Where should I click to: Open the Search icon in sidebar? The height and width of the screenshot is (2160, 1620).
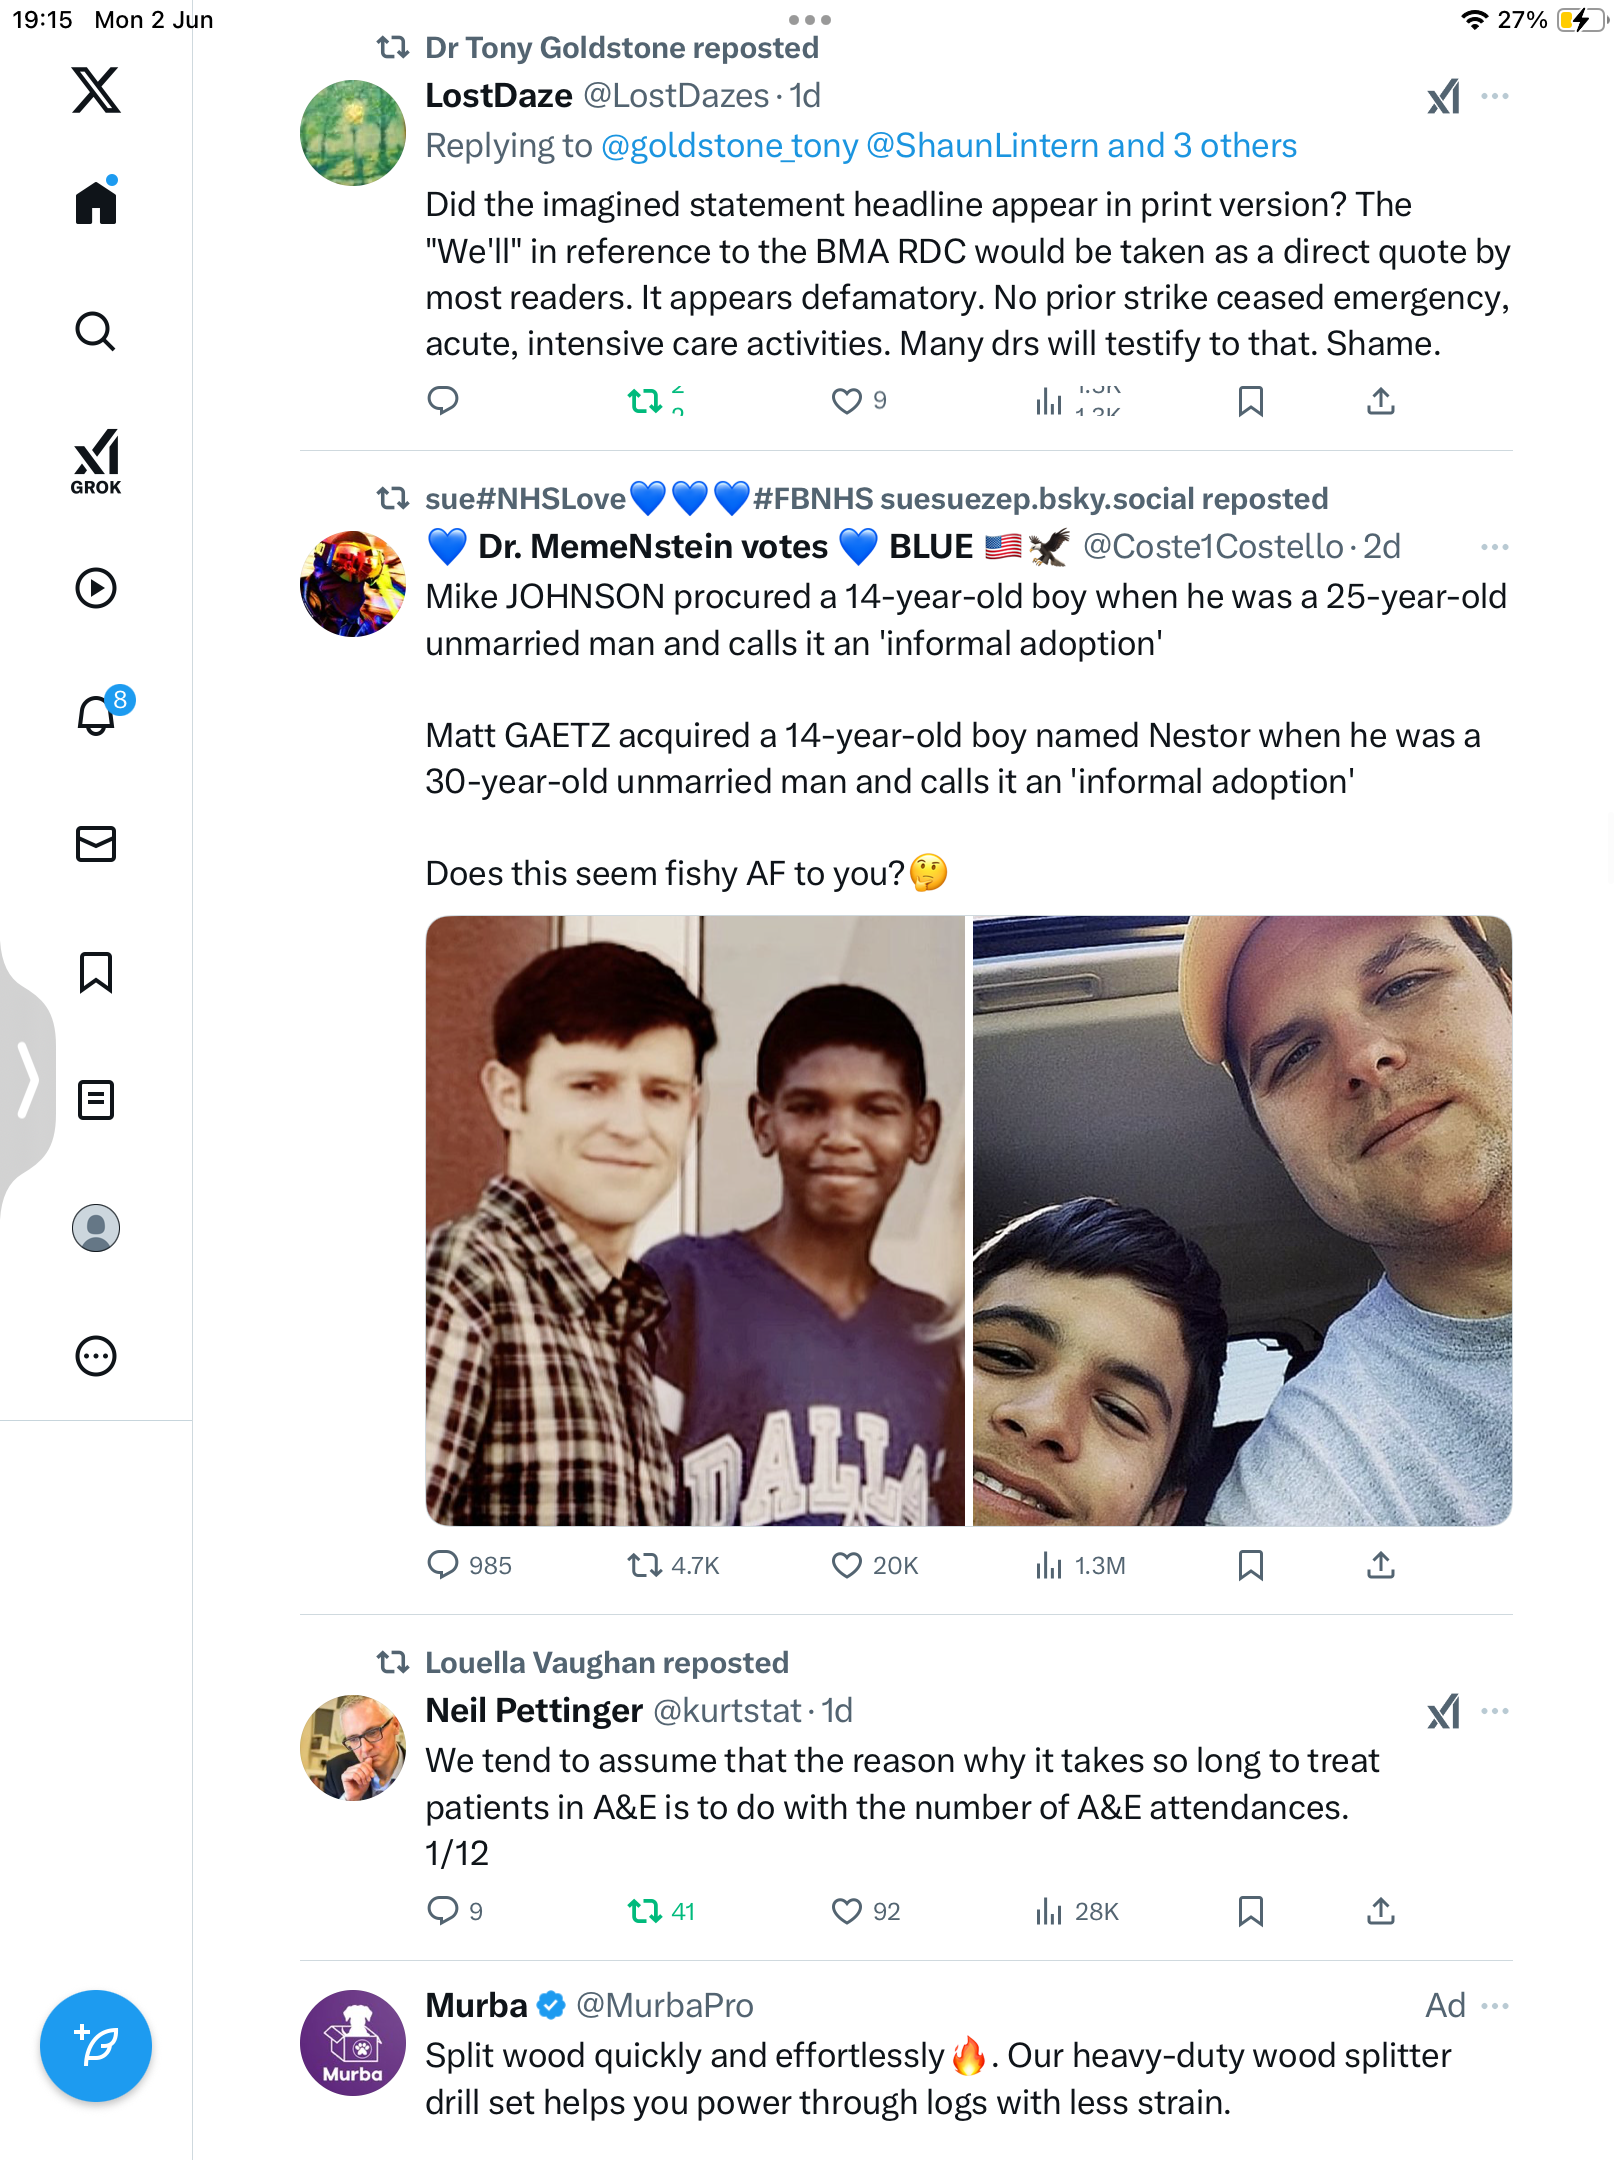96,331
